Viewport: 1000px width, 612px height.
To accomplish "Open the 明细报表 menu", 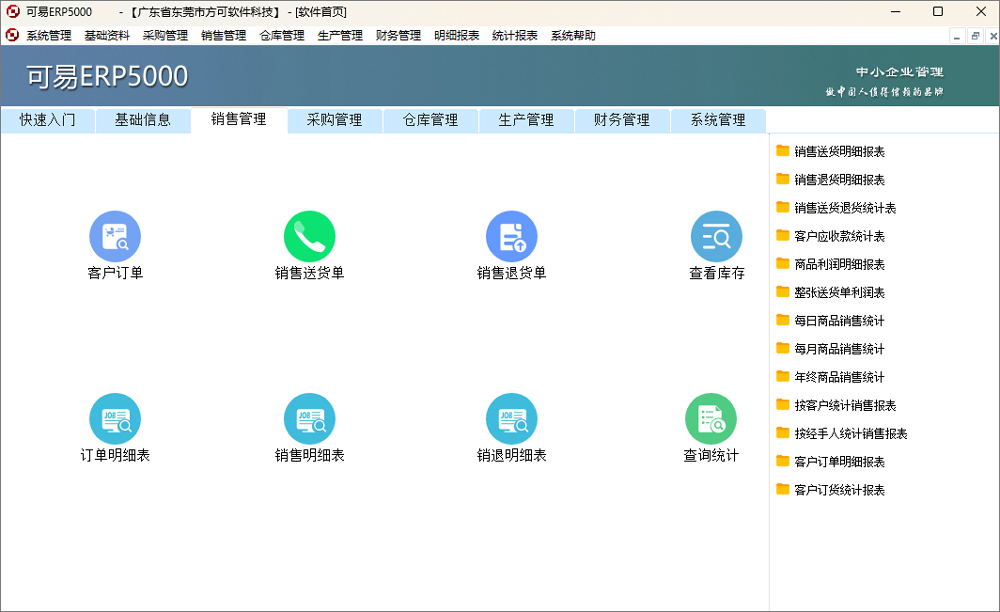I will point(457,36).
